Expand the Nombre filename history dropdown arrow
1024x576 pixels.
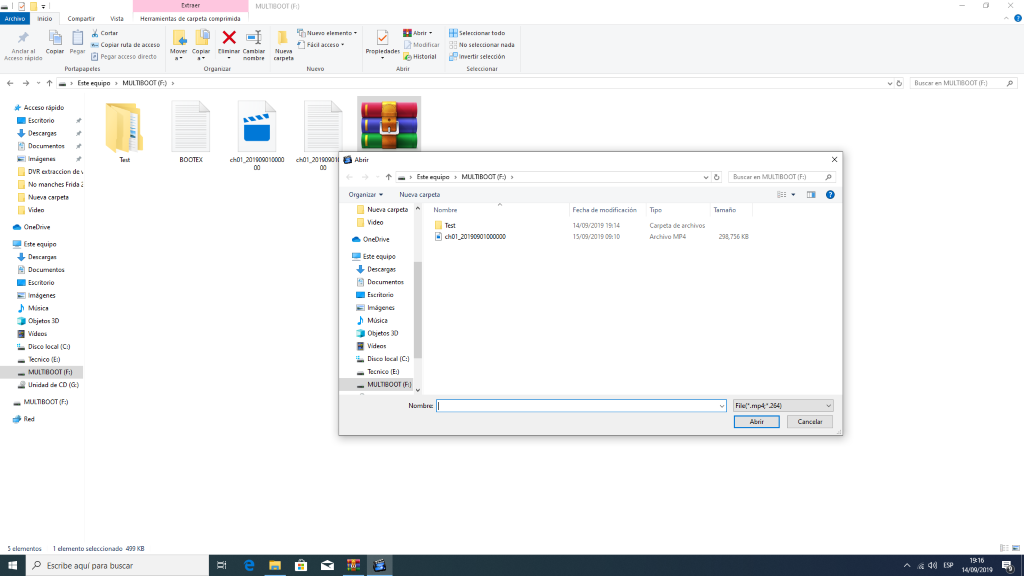tap(722, 405)
